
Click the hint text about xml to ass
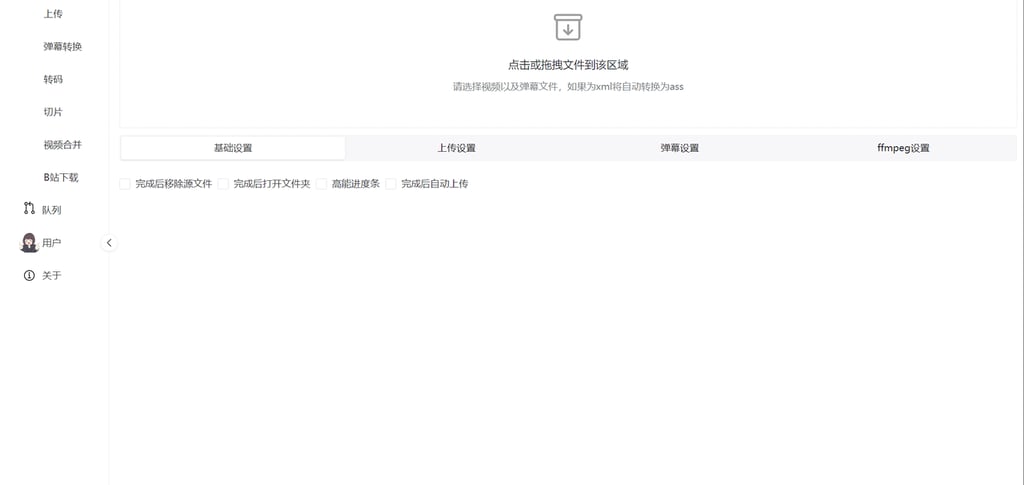pyautogui.click(x=568, y=86)
